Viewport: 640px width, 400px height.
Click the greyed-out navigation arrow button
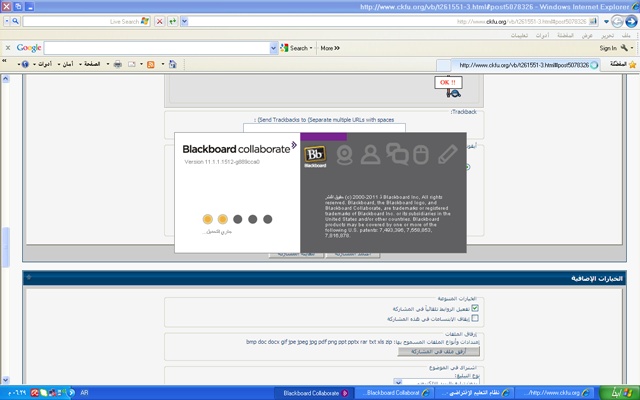point(618,21)
